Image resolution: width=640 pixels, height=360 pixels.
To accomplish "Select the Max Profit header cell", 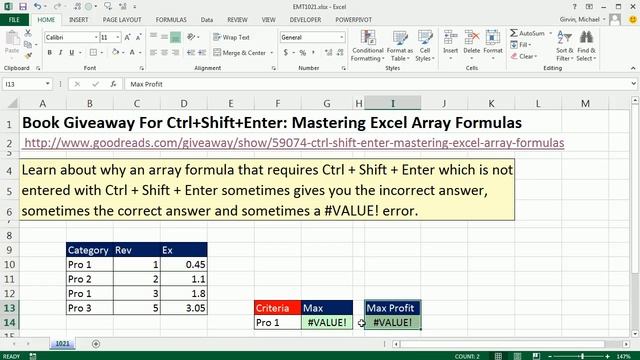I will coord(392,308).
